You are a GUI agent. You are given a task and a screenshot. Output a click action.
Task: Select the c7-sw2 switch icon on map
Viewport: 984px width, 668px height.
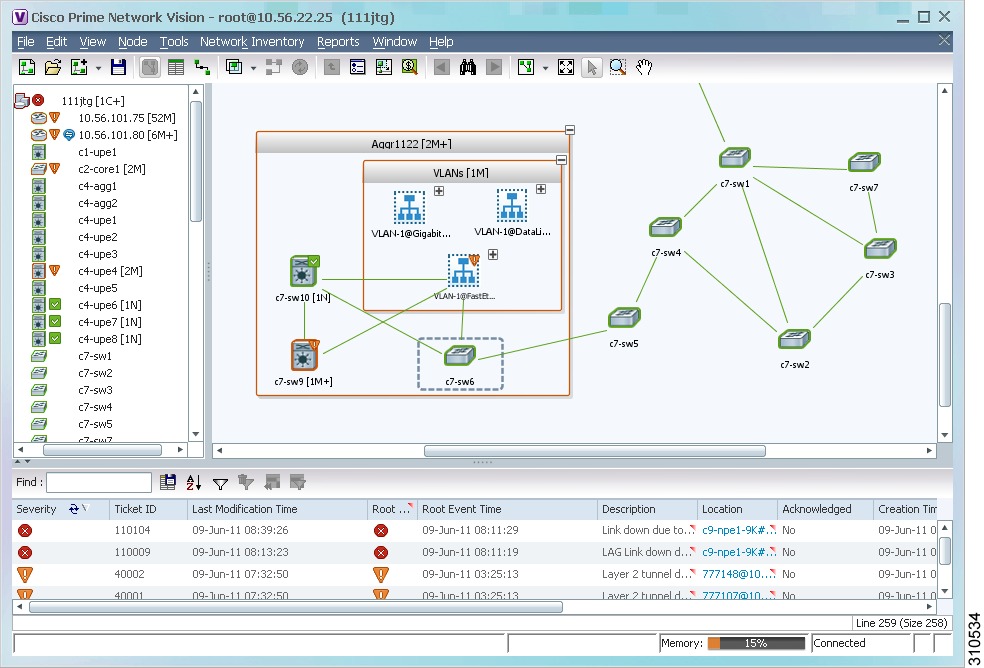point(794,339)
